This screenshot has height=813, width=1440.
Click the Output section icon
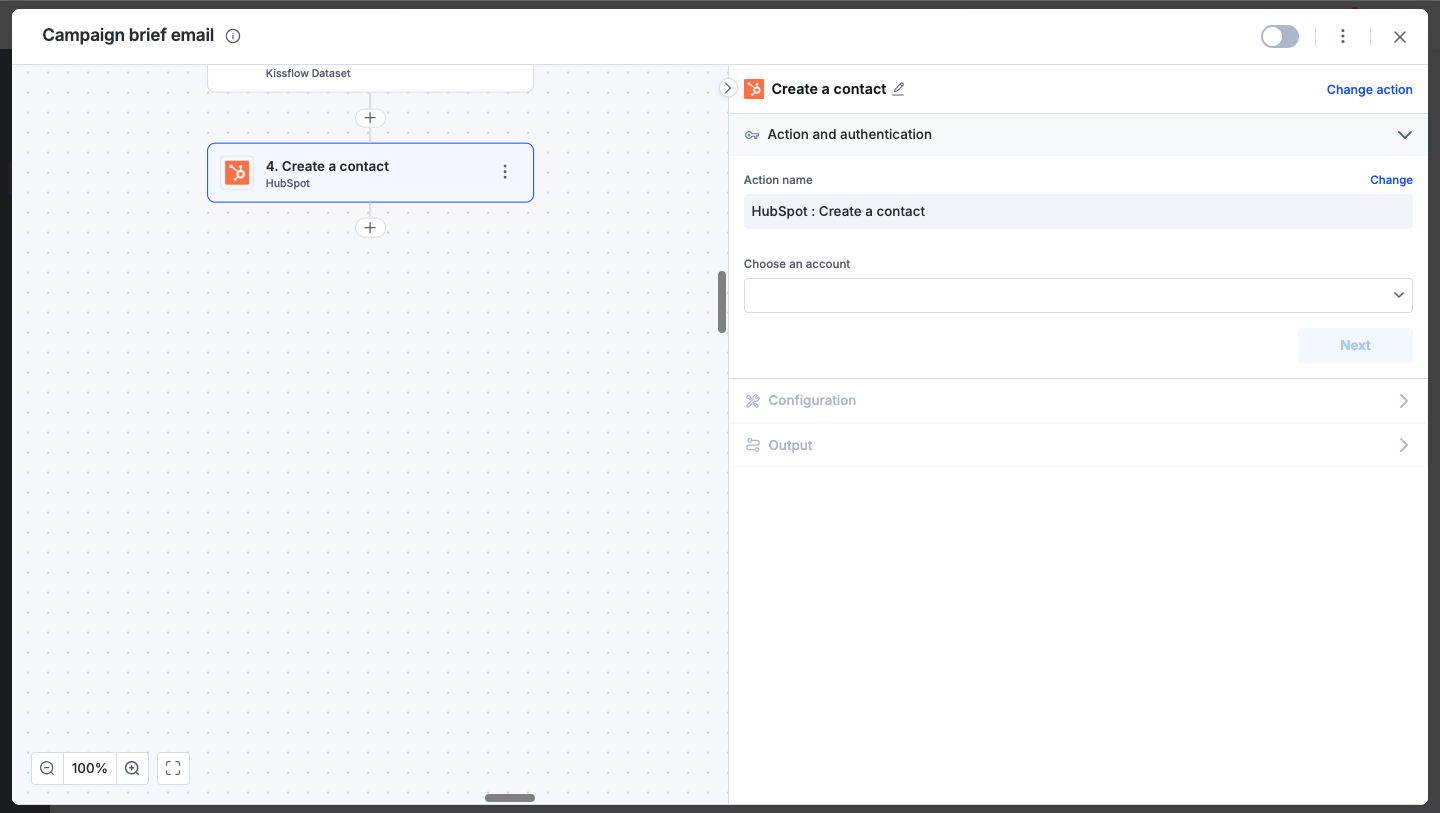(753, 445)
